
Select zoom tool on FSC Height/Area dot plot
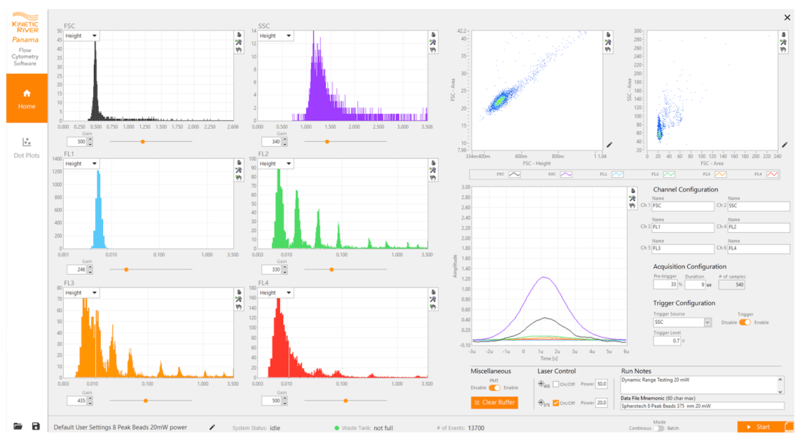pos(608,42)
